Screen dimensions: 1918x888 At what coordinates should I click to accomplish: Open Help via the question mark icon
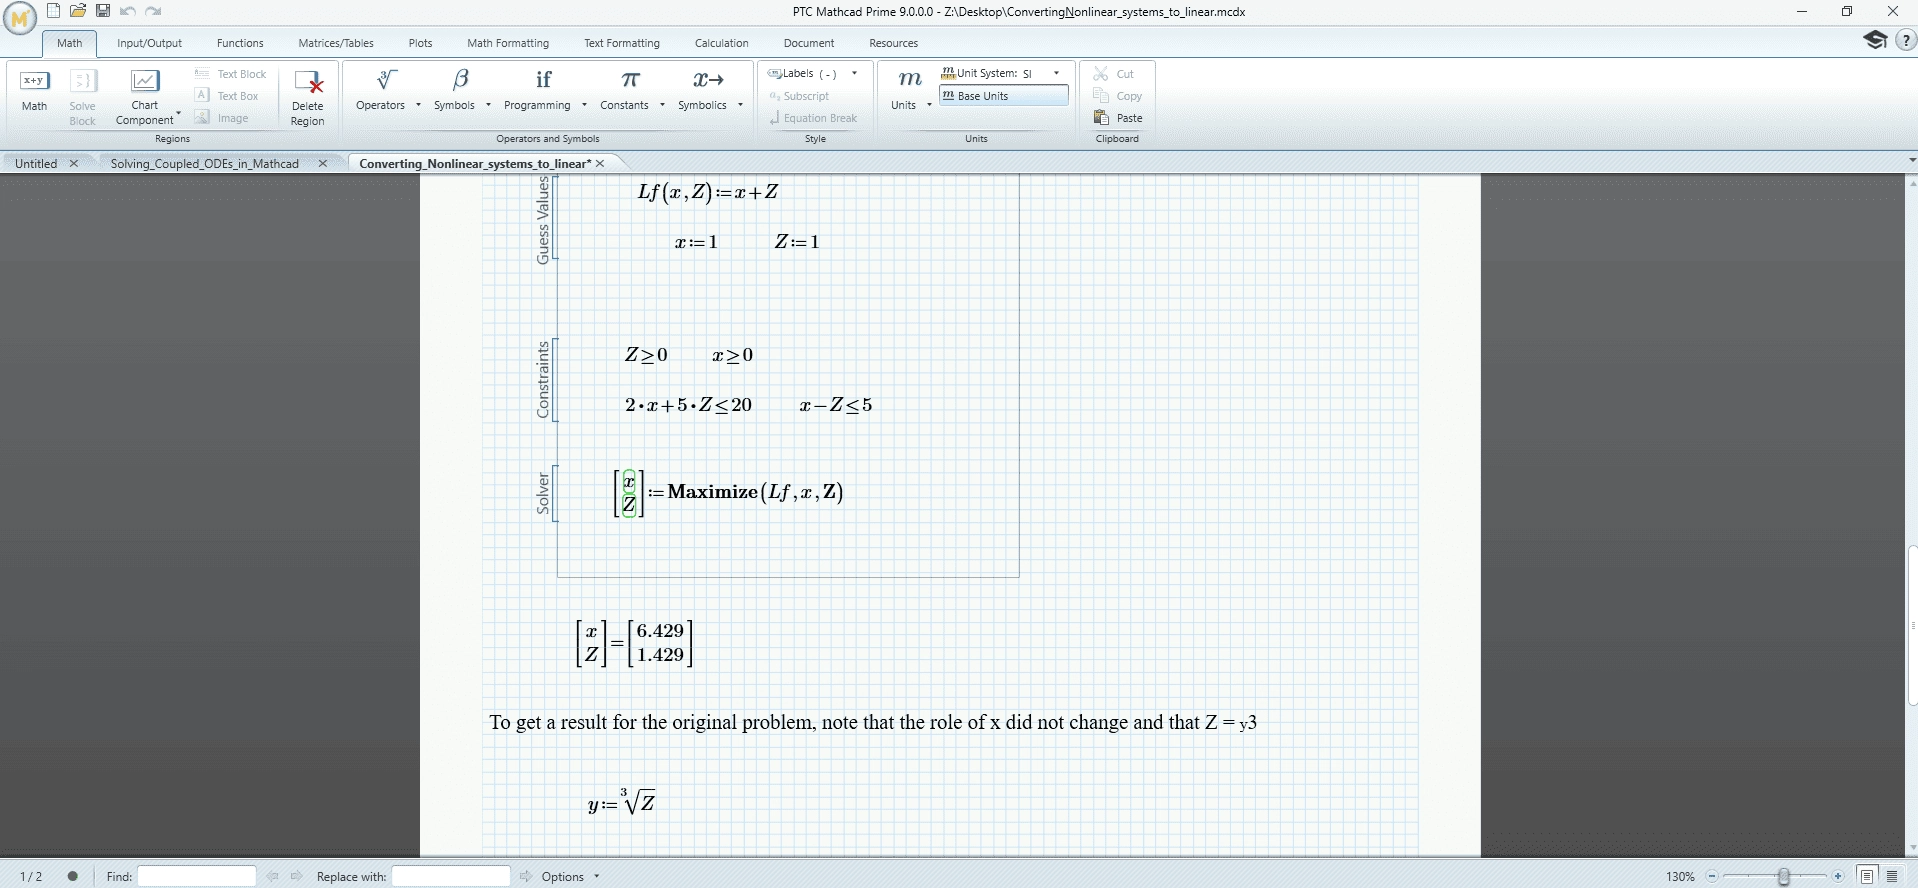click(x=1906, y=40)
